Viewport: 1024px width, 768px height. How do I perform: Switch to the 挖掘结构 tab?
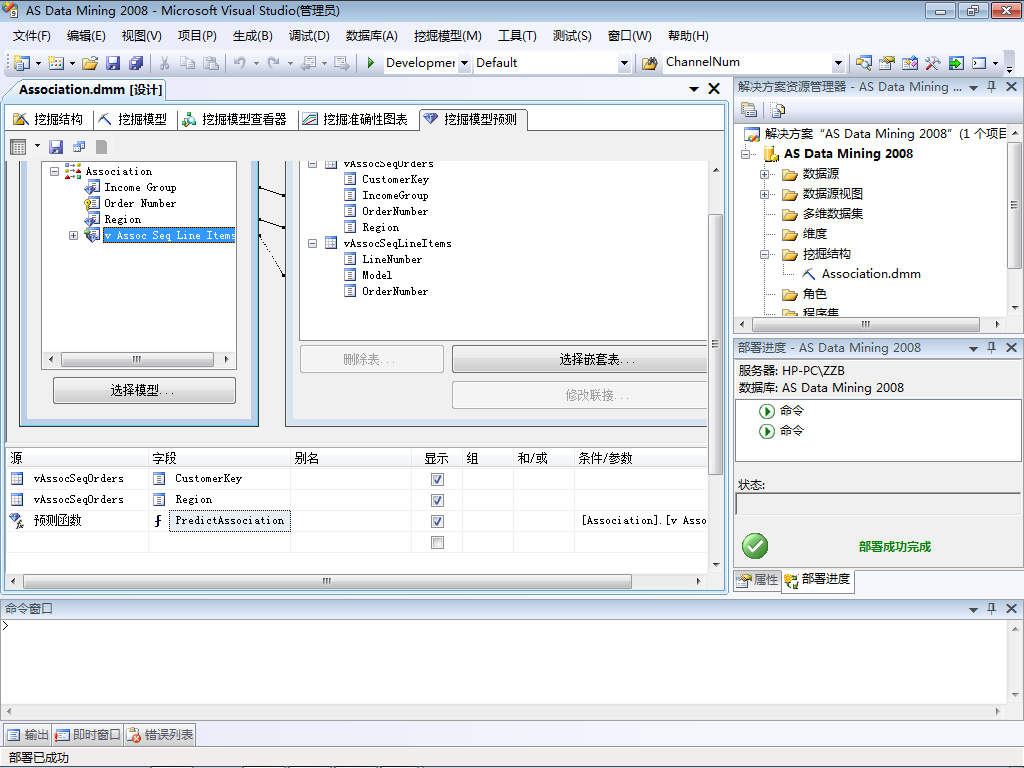[x=49, y=119]
